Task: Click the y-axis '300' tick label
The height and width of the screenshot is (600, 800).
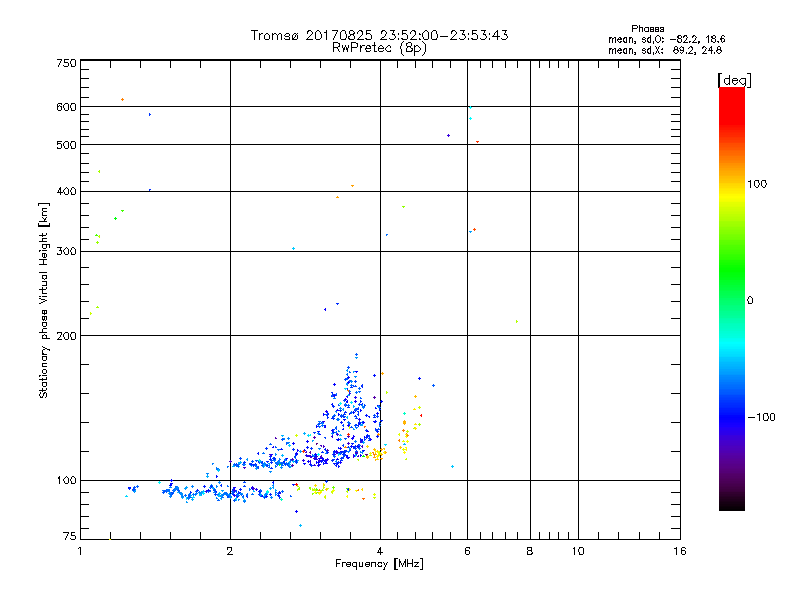Action: 67,252
